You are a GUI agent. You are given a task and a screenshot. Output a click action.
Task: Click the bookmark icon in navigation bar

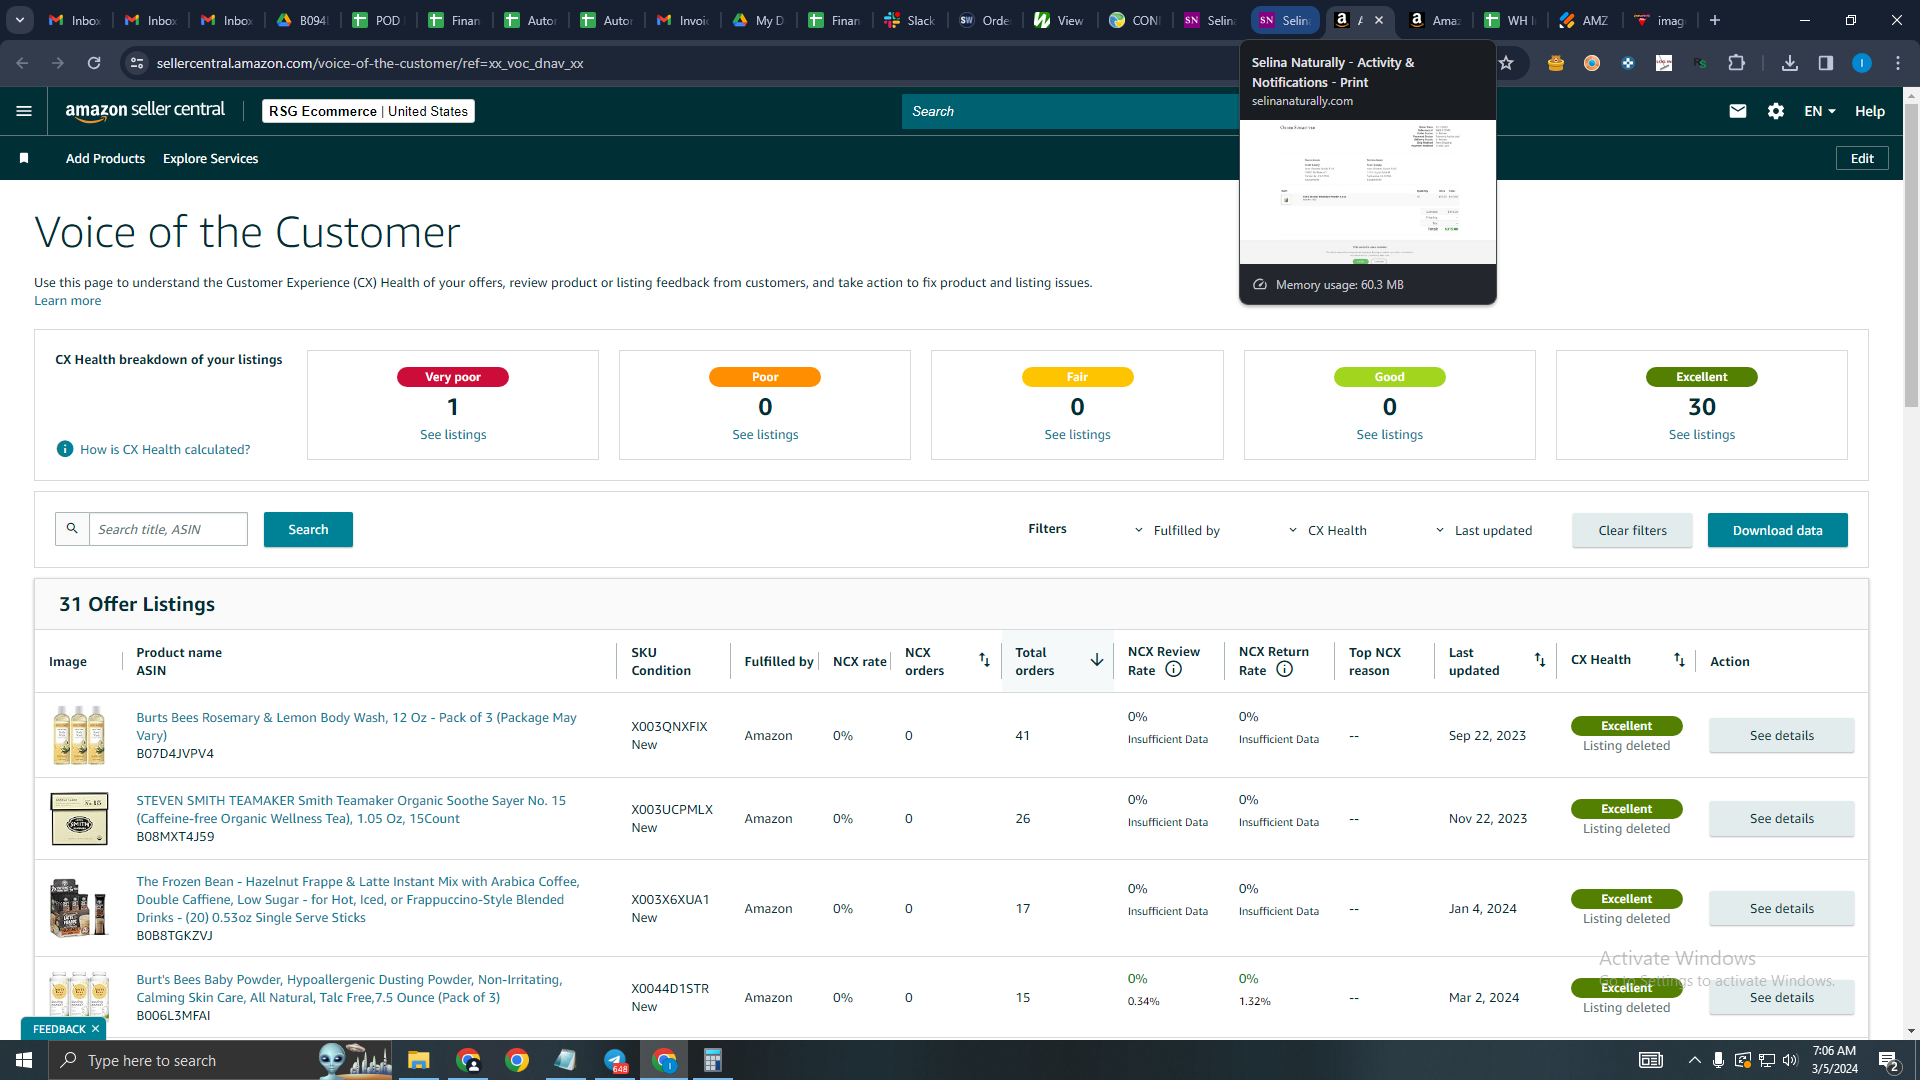click(x=24, y=158)
